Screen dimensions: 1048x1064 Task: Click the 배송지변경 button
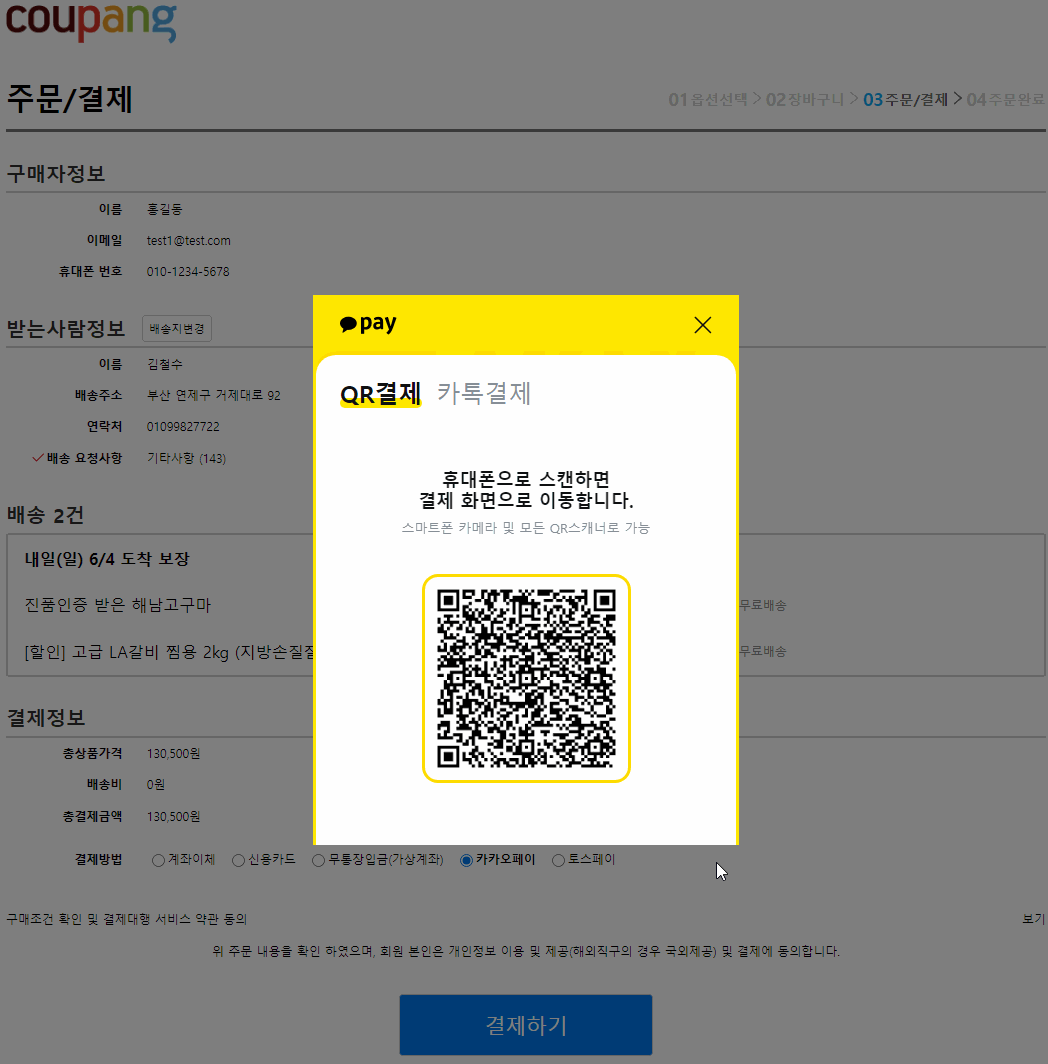[176, 328]
